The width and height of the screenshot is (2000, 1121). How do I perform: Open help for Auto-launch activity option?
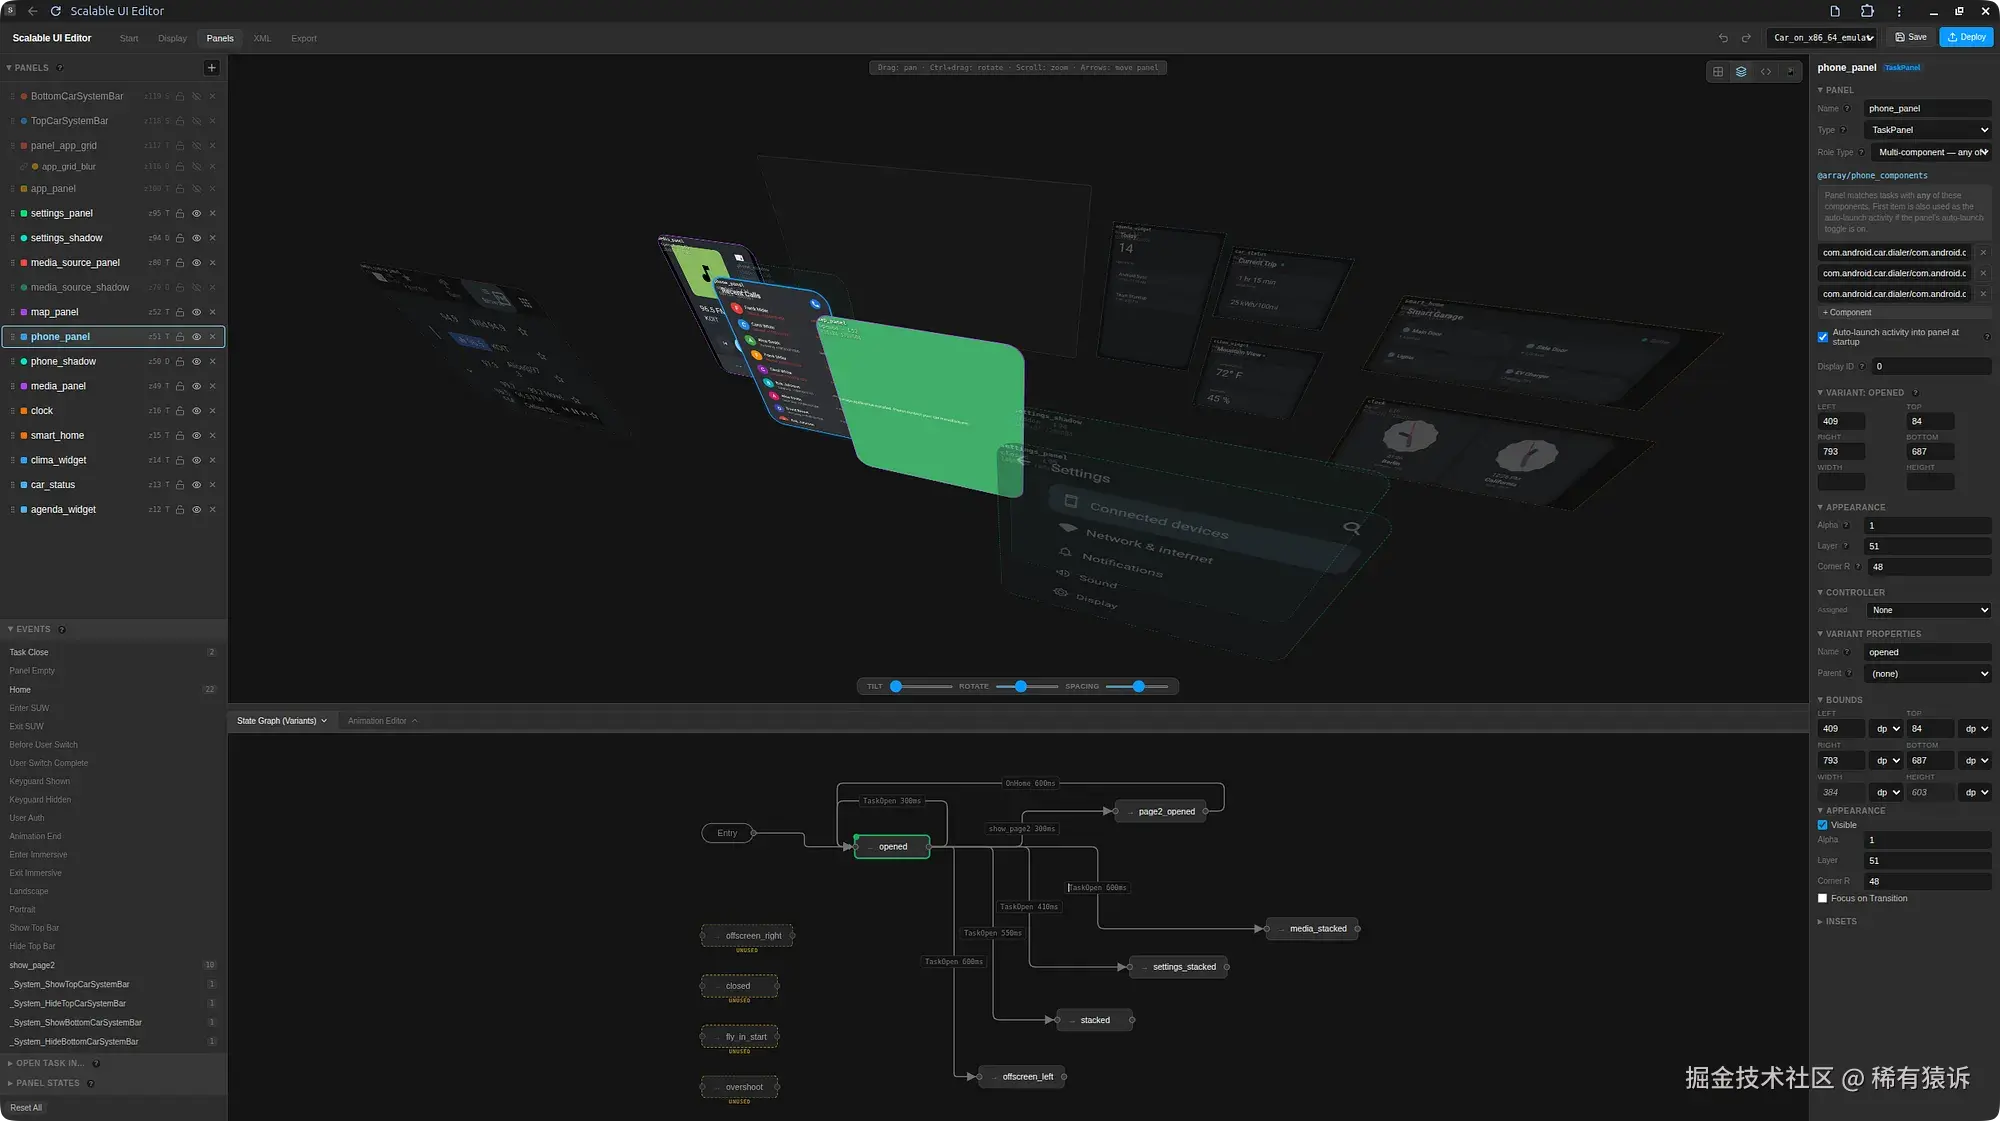[1987, 337]
